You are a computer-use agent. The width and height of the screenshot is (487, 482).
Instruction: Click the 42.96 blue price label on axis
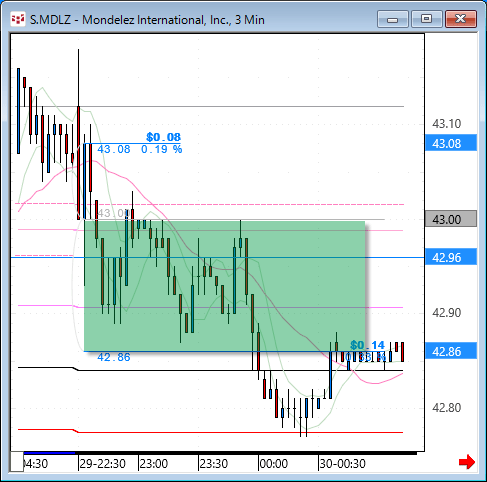[x=451, y=258]
